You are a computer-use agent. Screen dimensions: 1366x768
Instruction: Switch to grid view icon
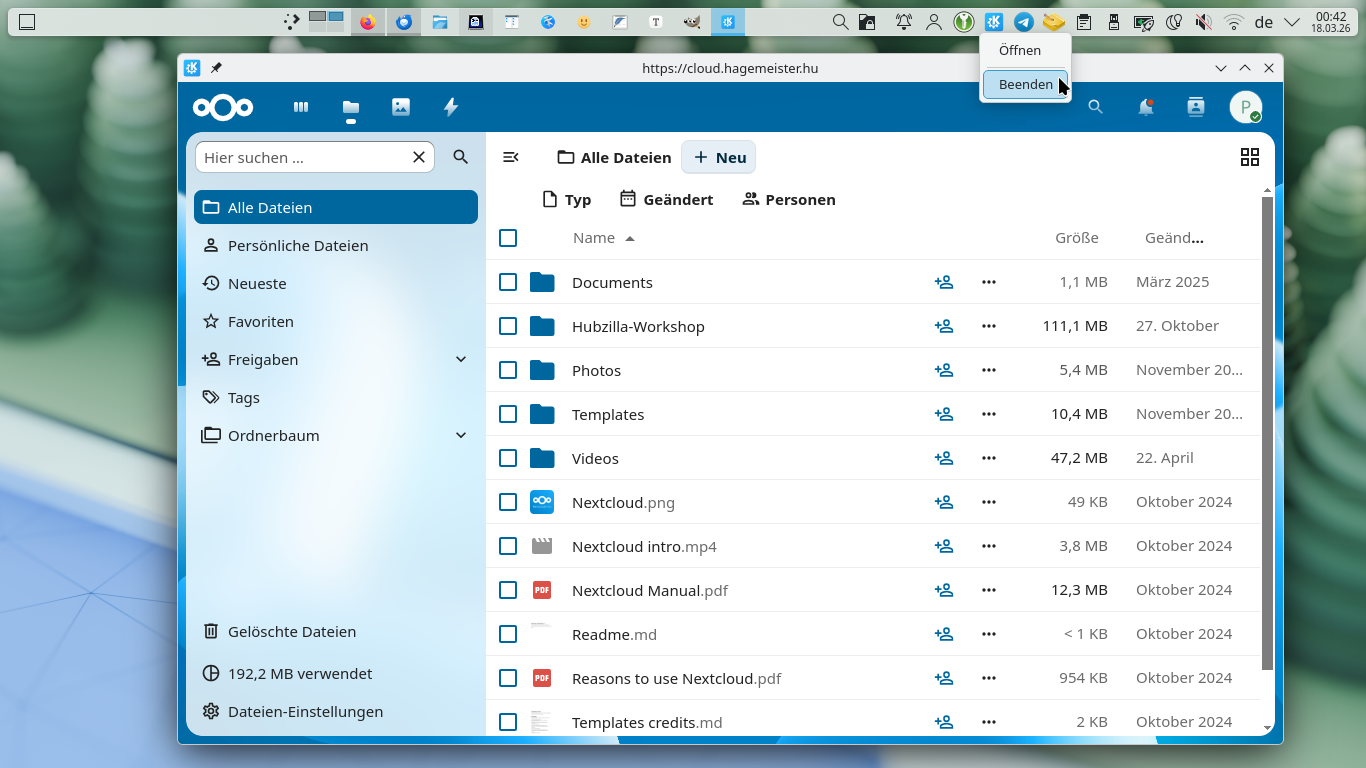coord(1249,157)
